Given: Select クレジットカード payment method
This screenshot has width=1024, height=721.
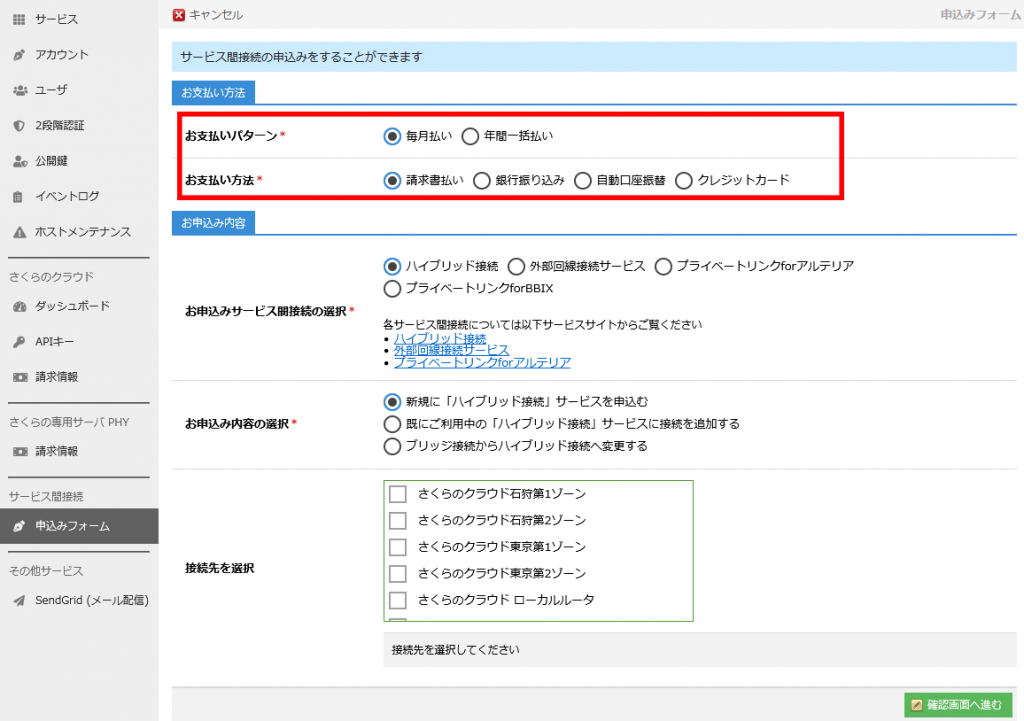Looking at the screenshot, I should (x=684, y=180).
